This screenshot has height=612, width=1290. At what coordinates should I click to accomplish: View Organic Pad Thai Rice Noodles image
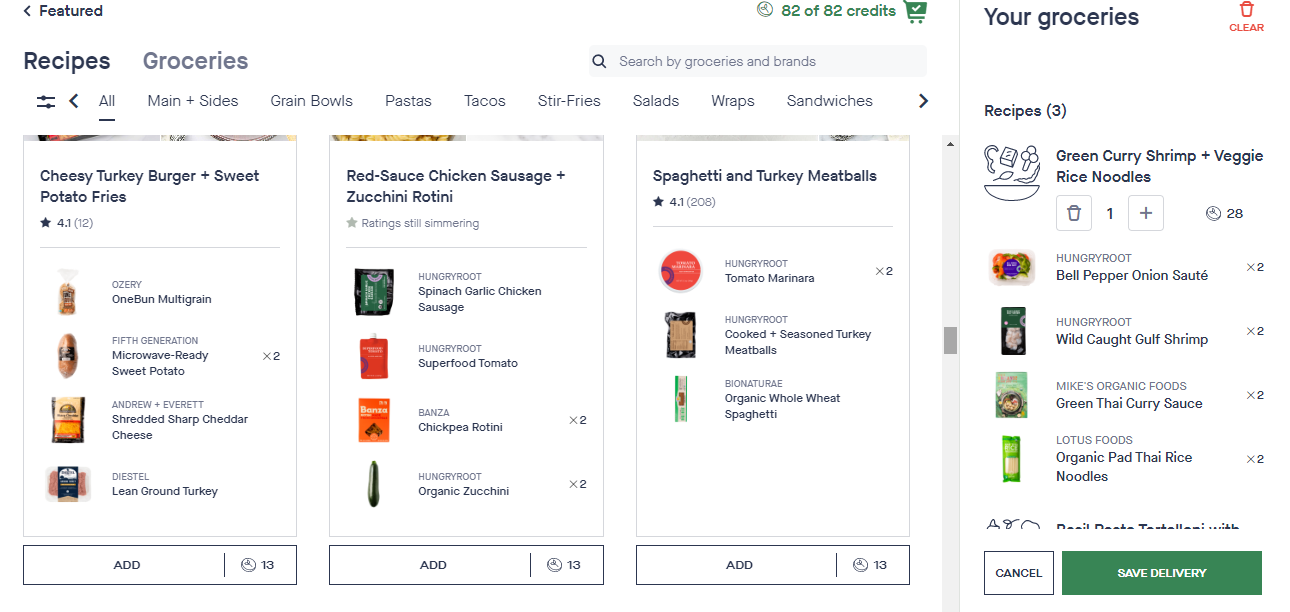1012,459
